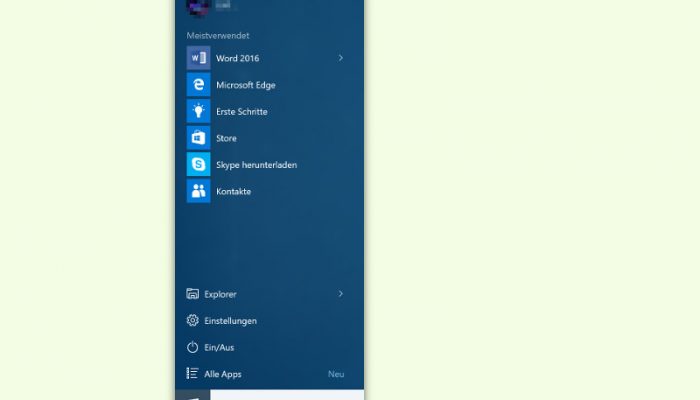Image resolution: width=700 pixels, height=400 pixels.
Task: Click the Ein/Aus power icon
Action: pyautogui.click(x=192, y=347)
